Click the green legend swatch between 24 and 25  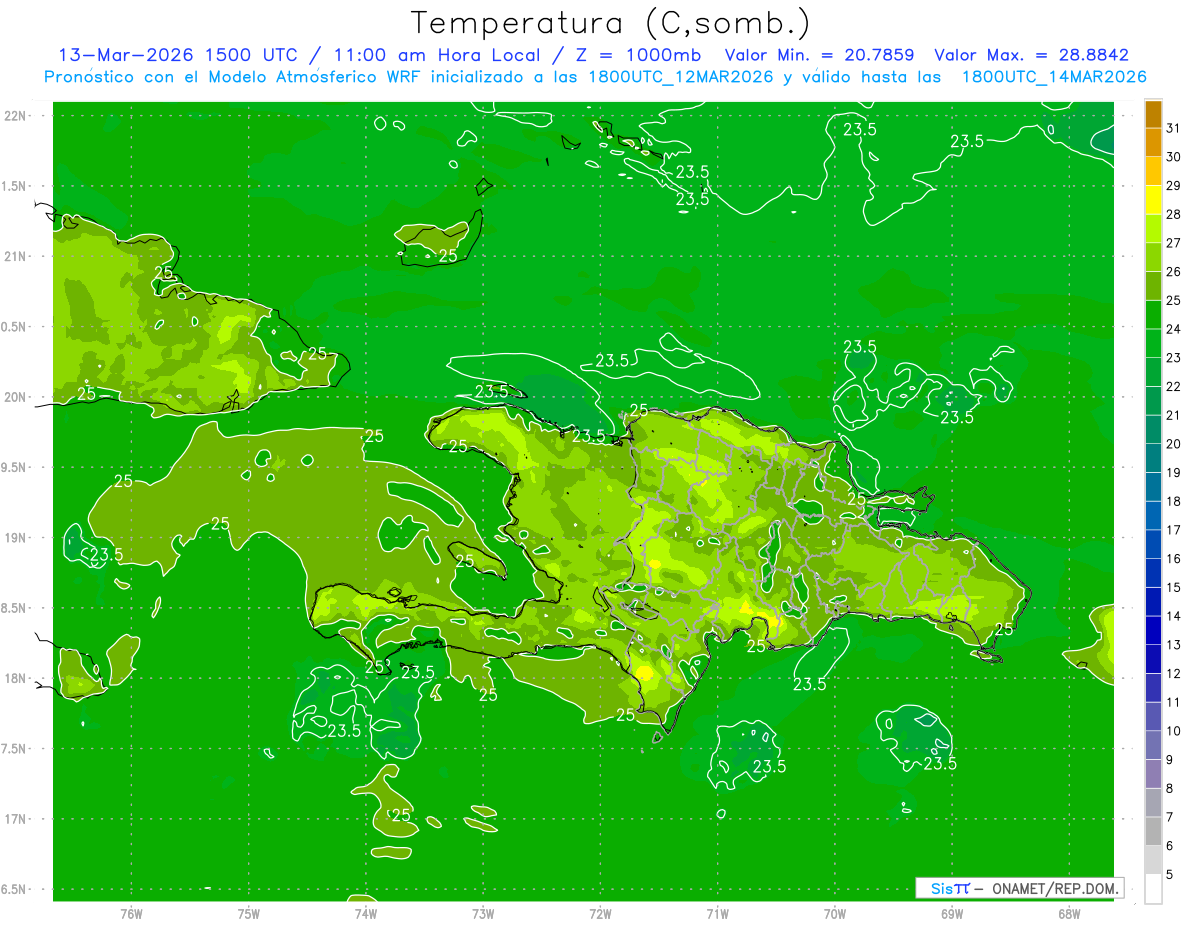(1153, 315)
